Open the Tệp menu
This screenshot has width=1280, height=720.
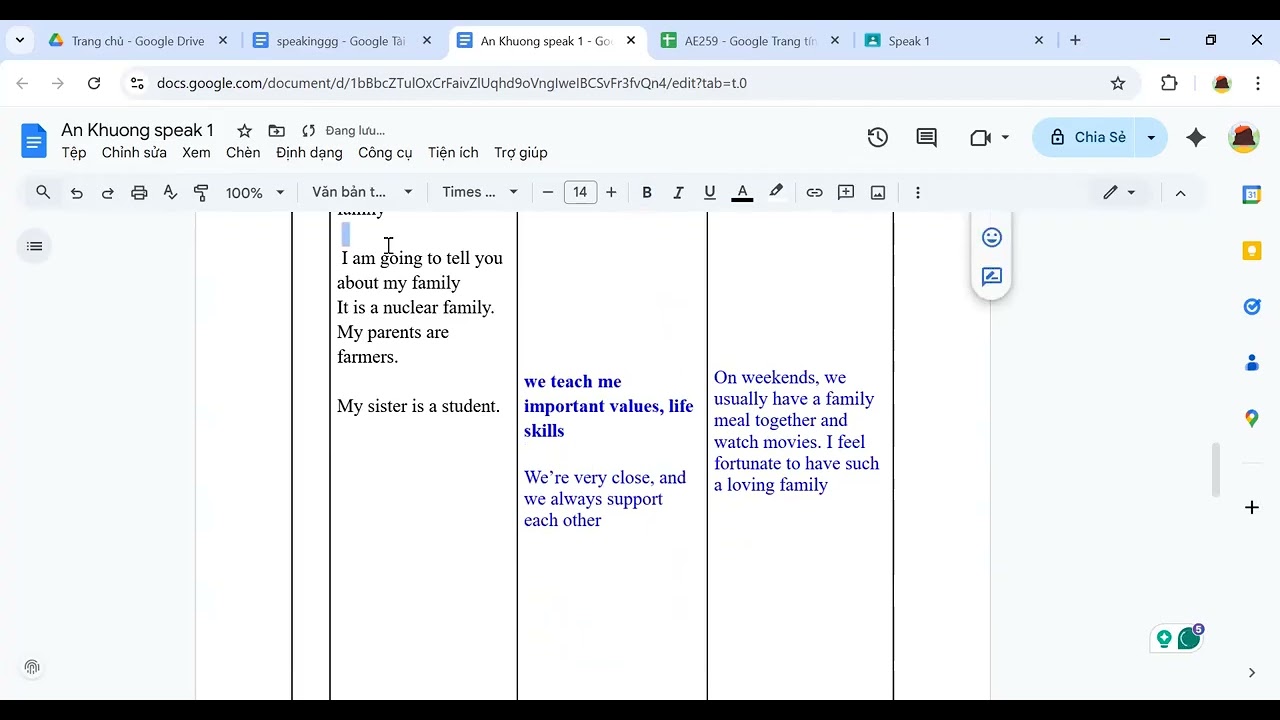tap(74, 153)
